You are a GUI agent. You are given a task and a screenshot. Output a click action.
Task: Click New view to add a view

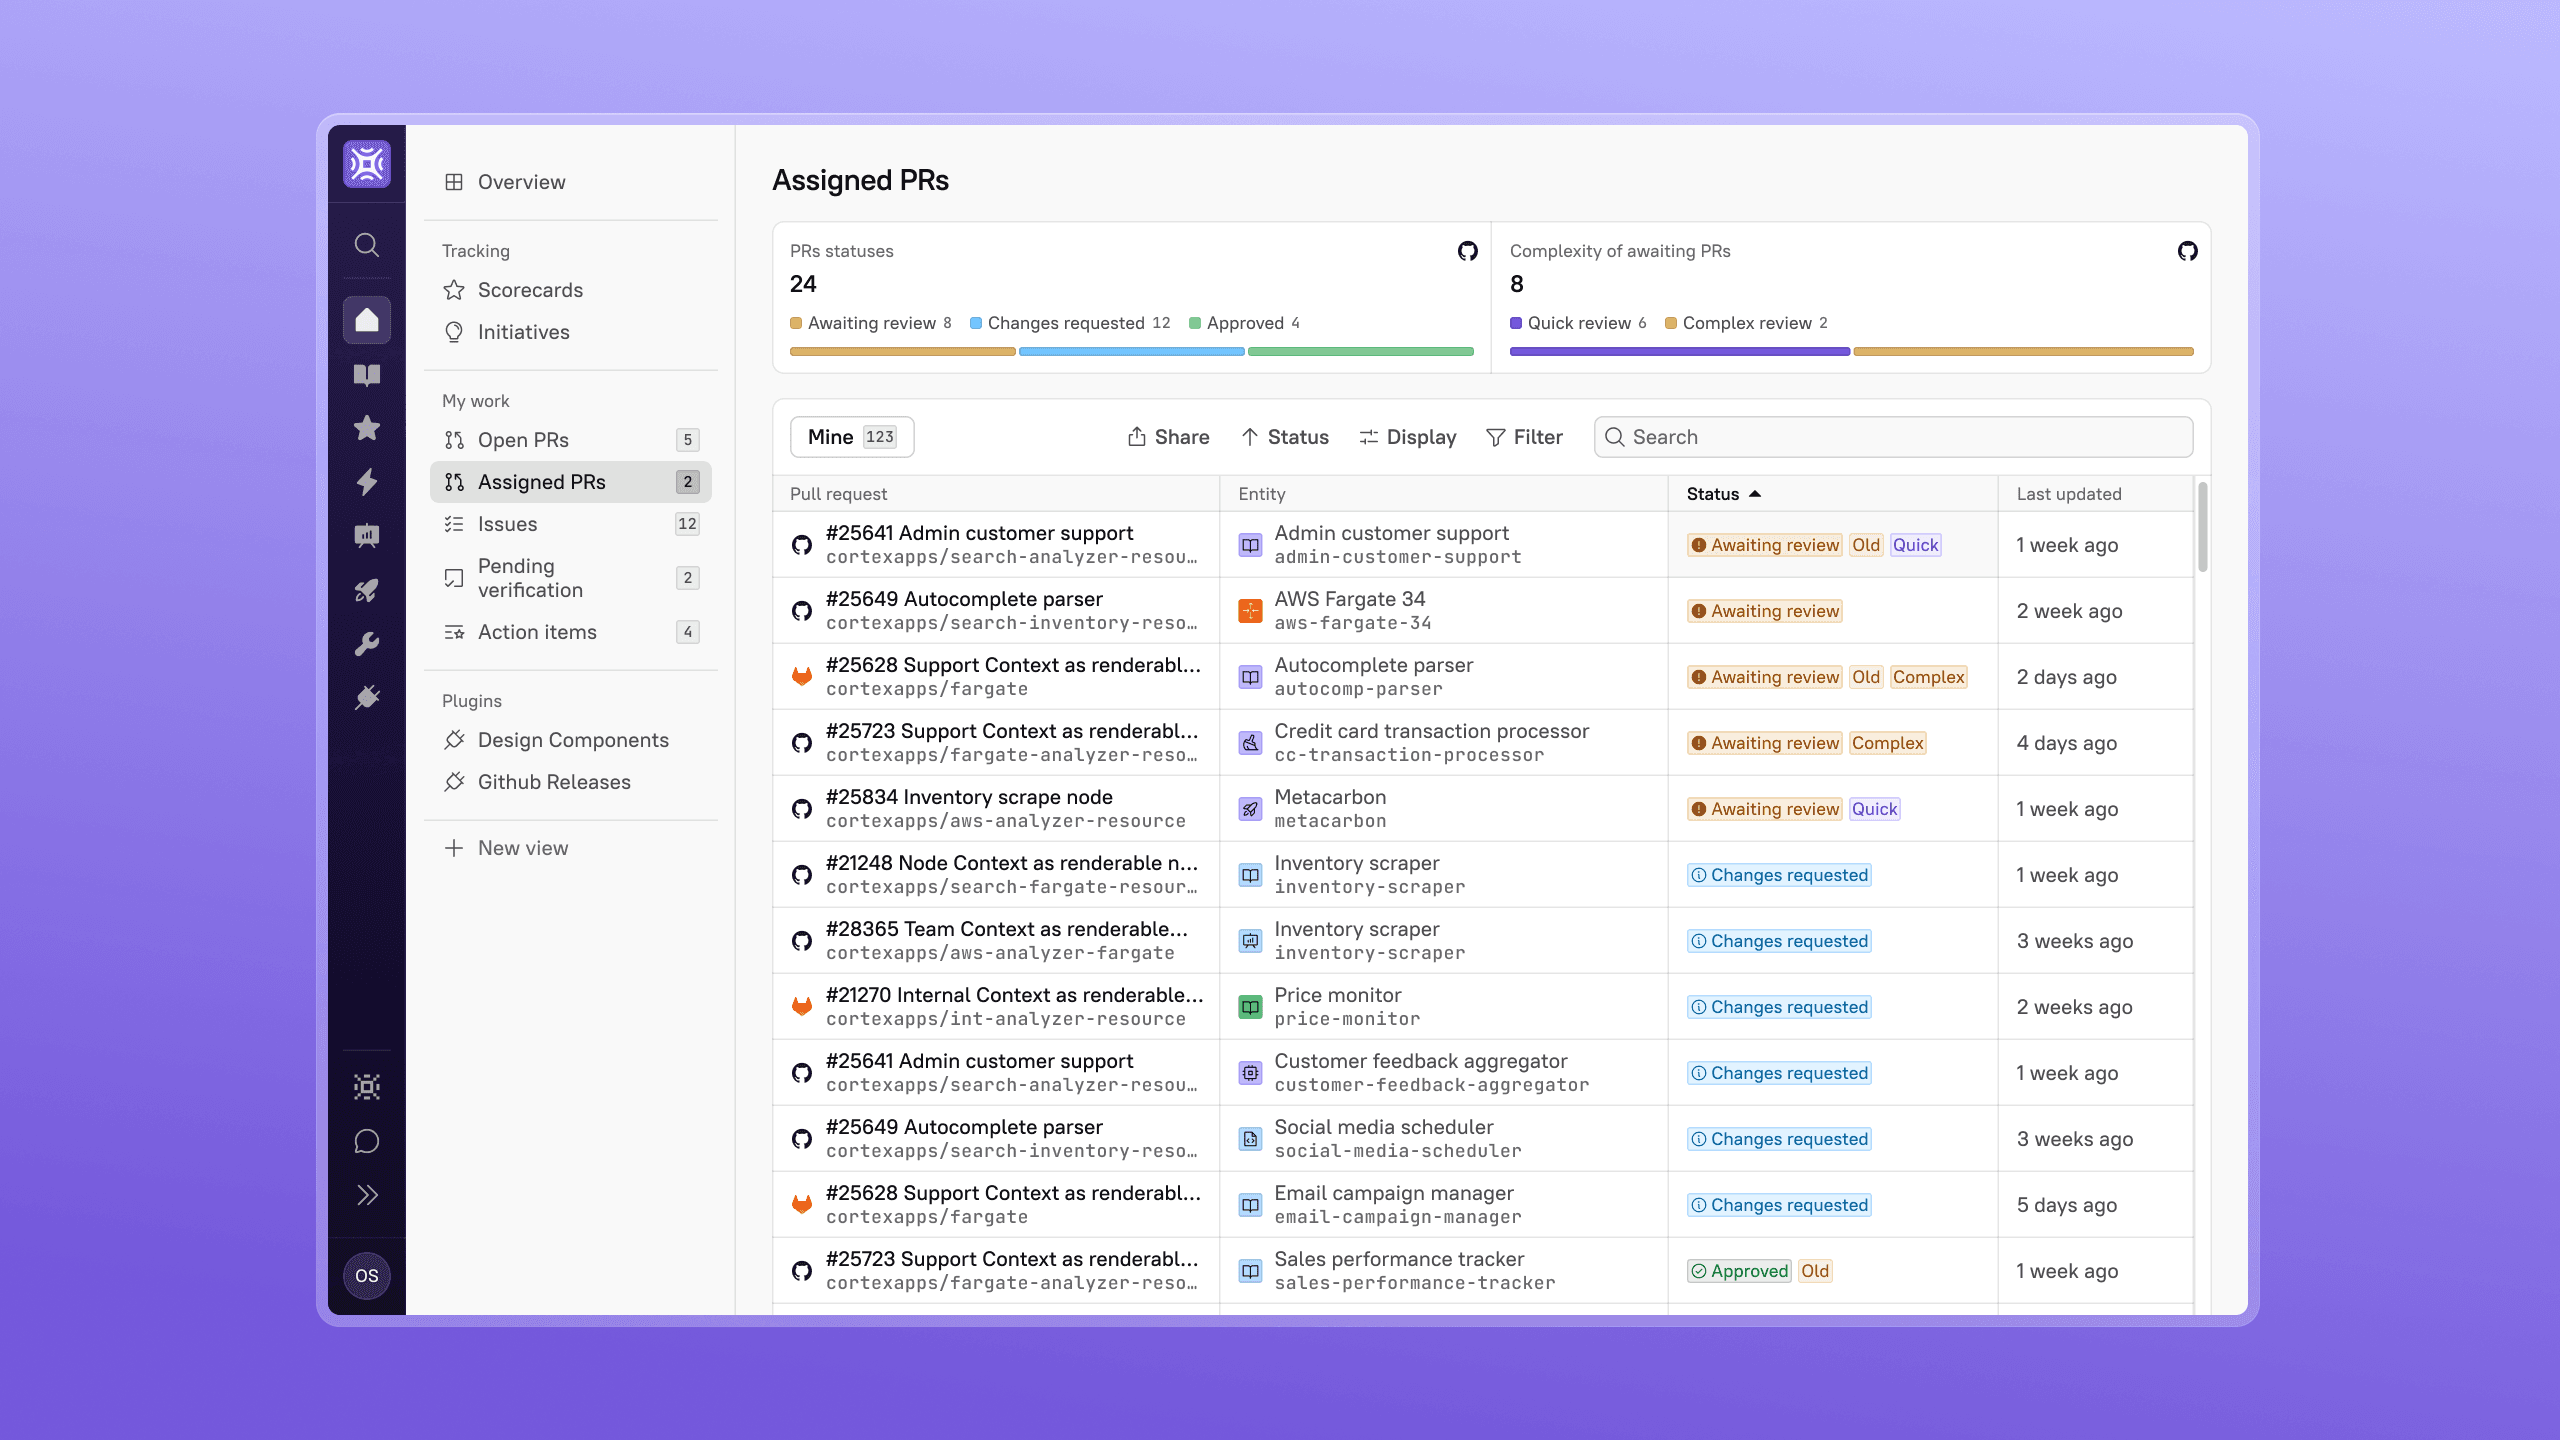click(570, 848)
